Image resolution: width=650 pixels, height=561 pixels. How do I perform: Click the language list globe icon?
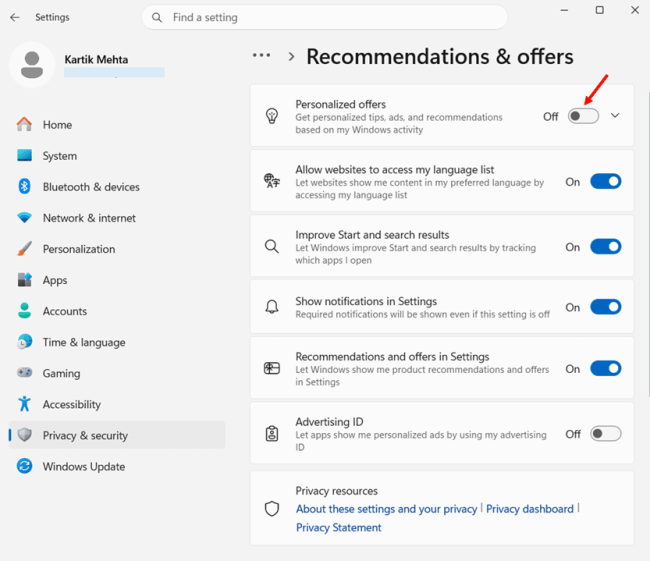pyautogui.click(x=272, y=181)
